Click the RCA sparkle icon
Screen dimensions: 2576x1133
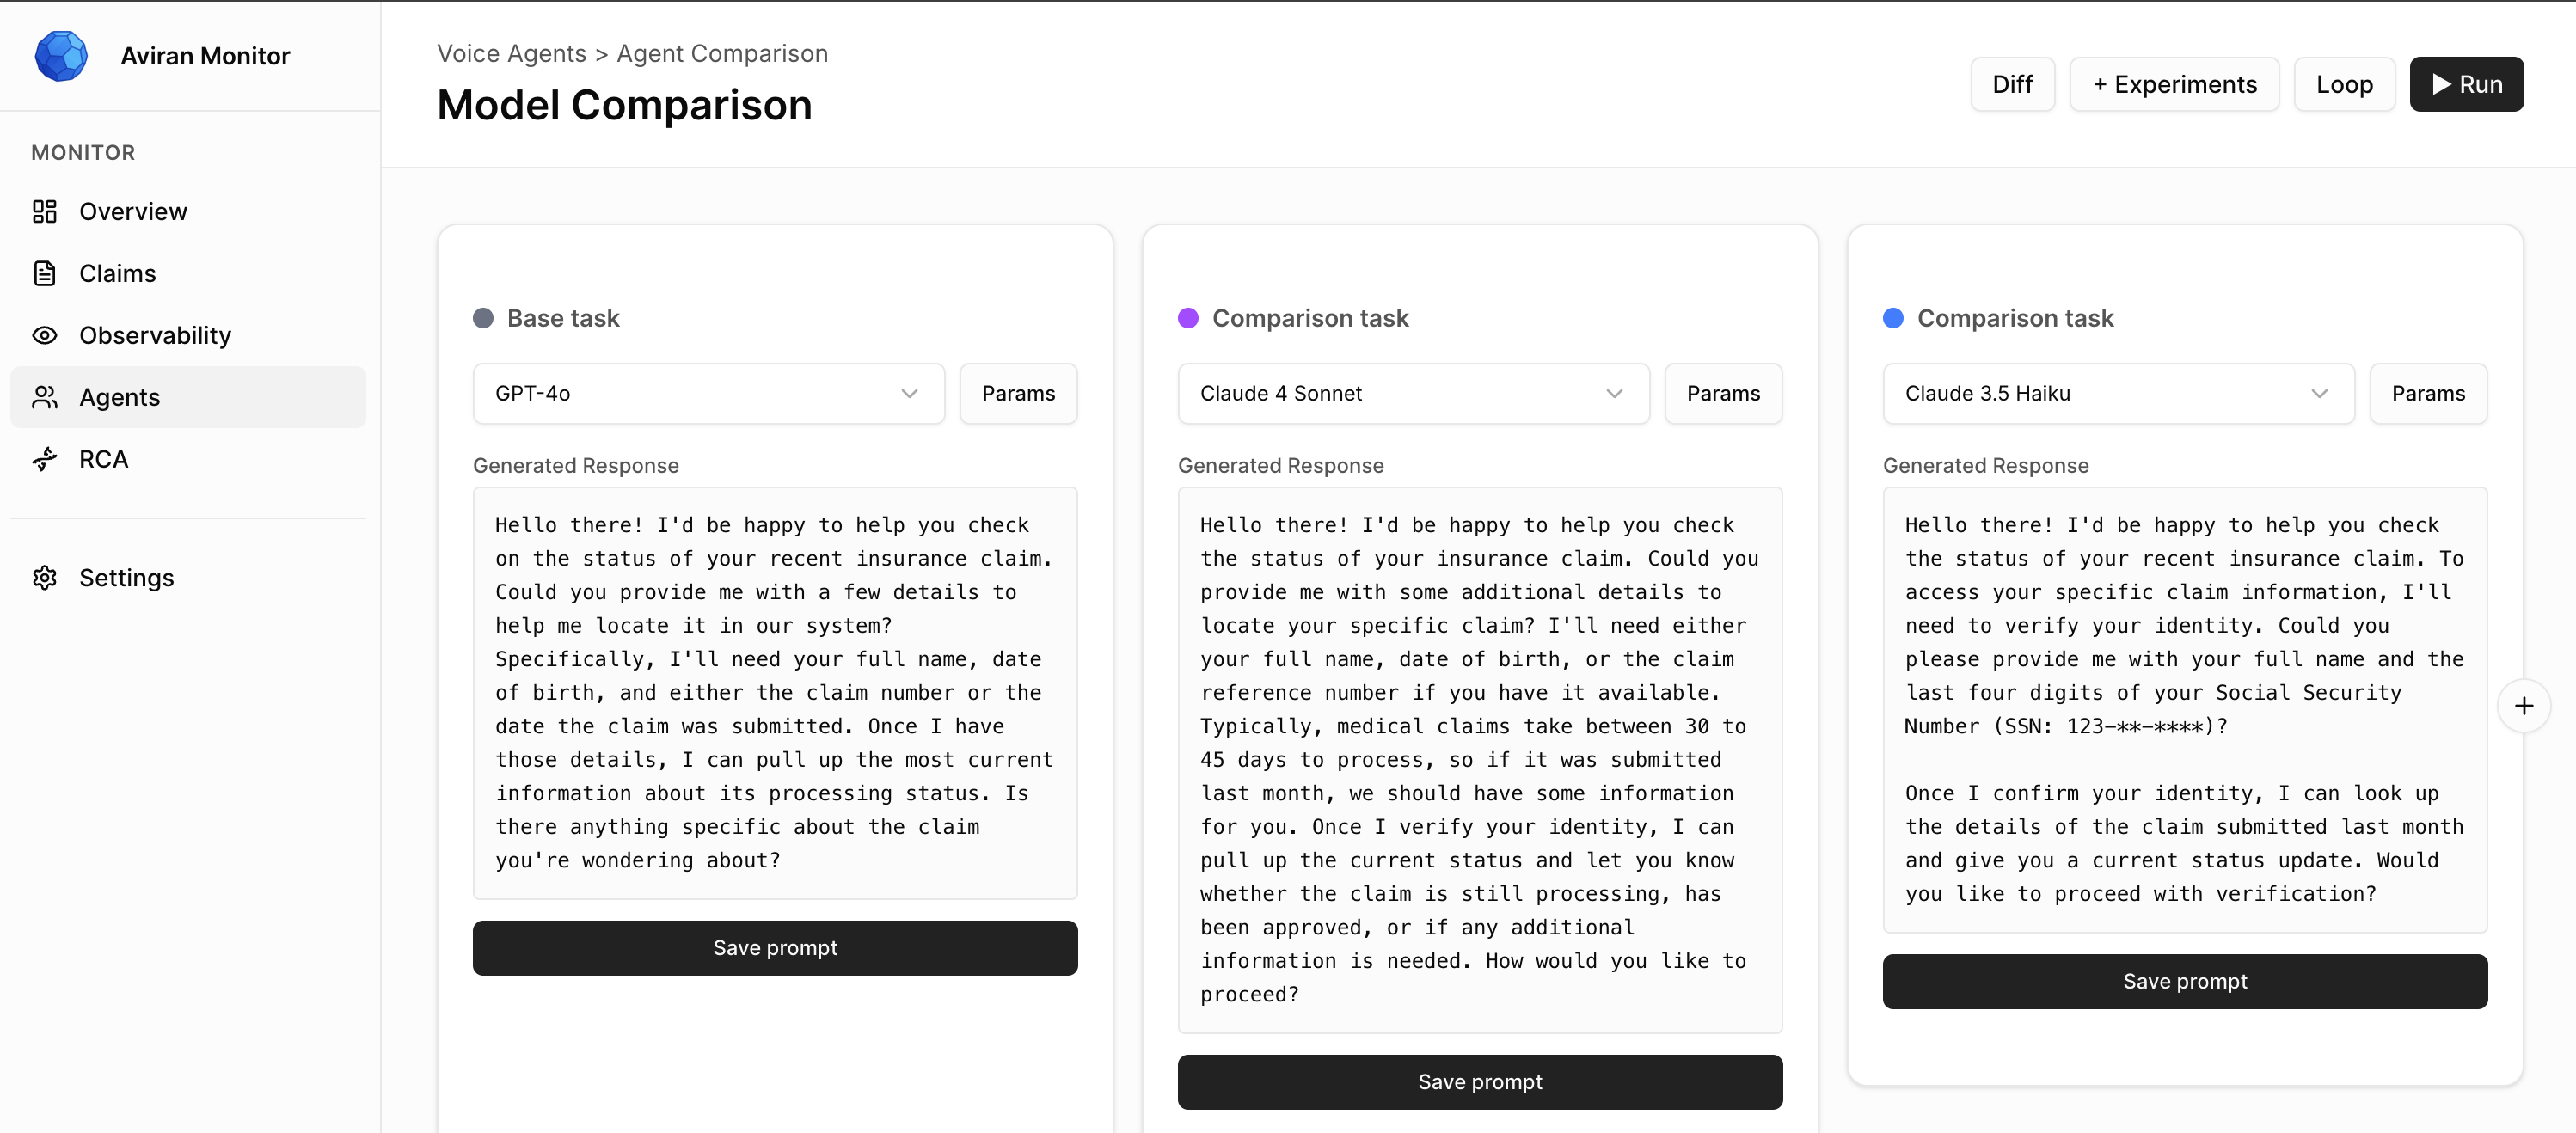click(x=44, y=459)
